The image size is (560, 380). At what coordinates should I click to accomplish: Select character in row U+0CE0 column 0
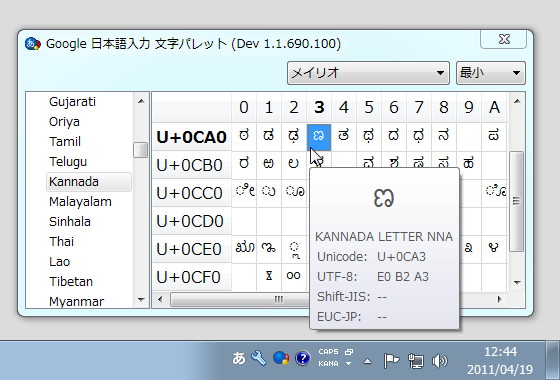(x=244, y=249)
